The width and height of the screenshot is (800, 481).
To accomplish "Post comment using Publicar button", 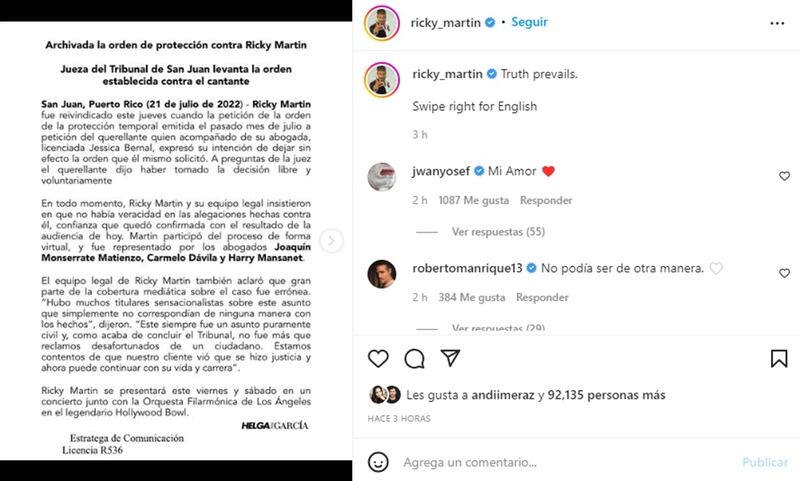I will [765, 462].
